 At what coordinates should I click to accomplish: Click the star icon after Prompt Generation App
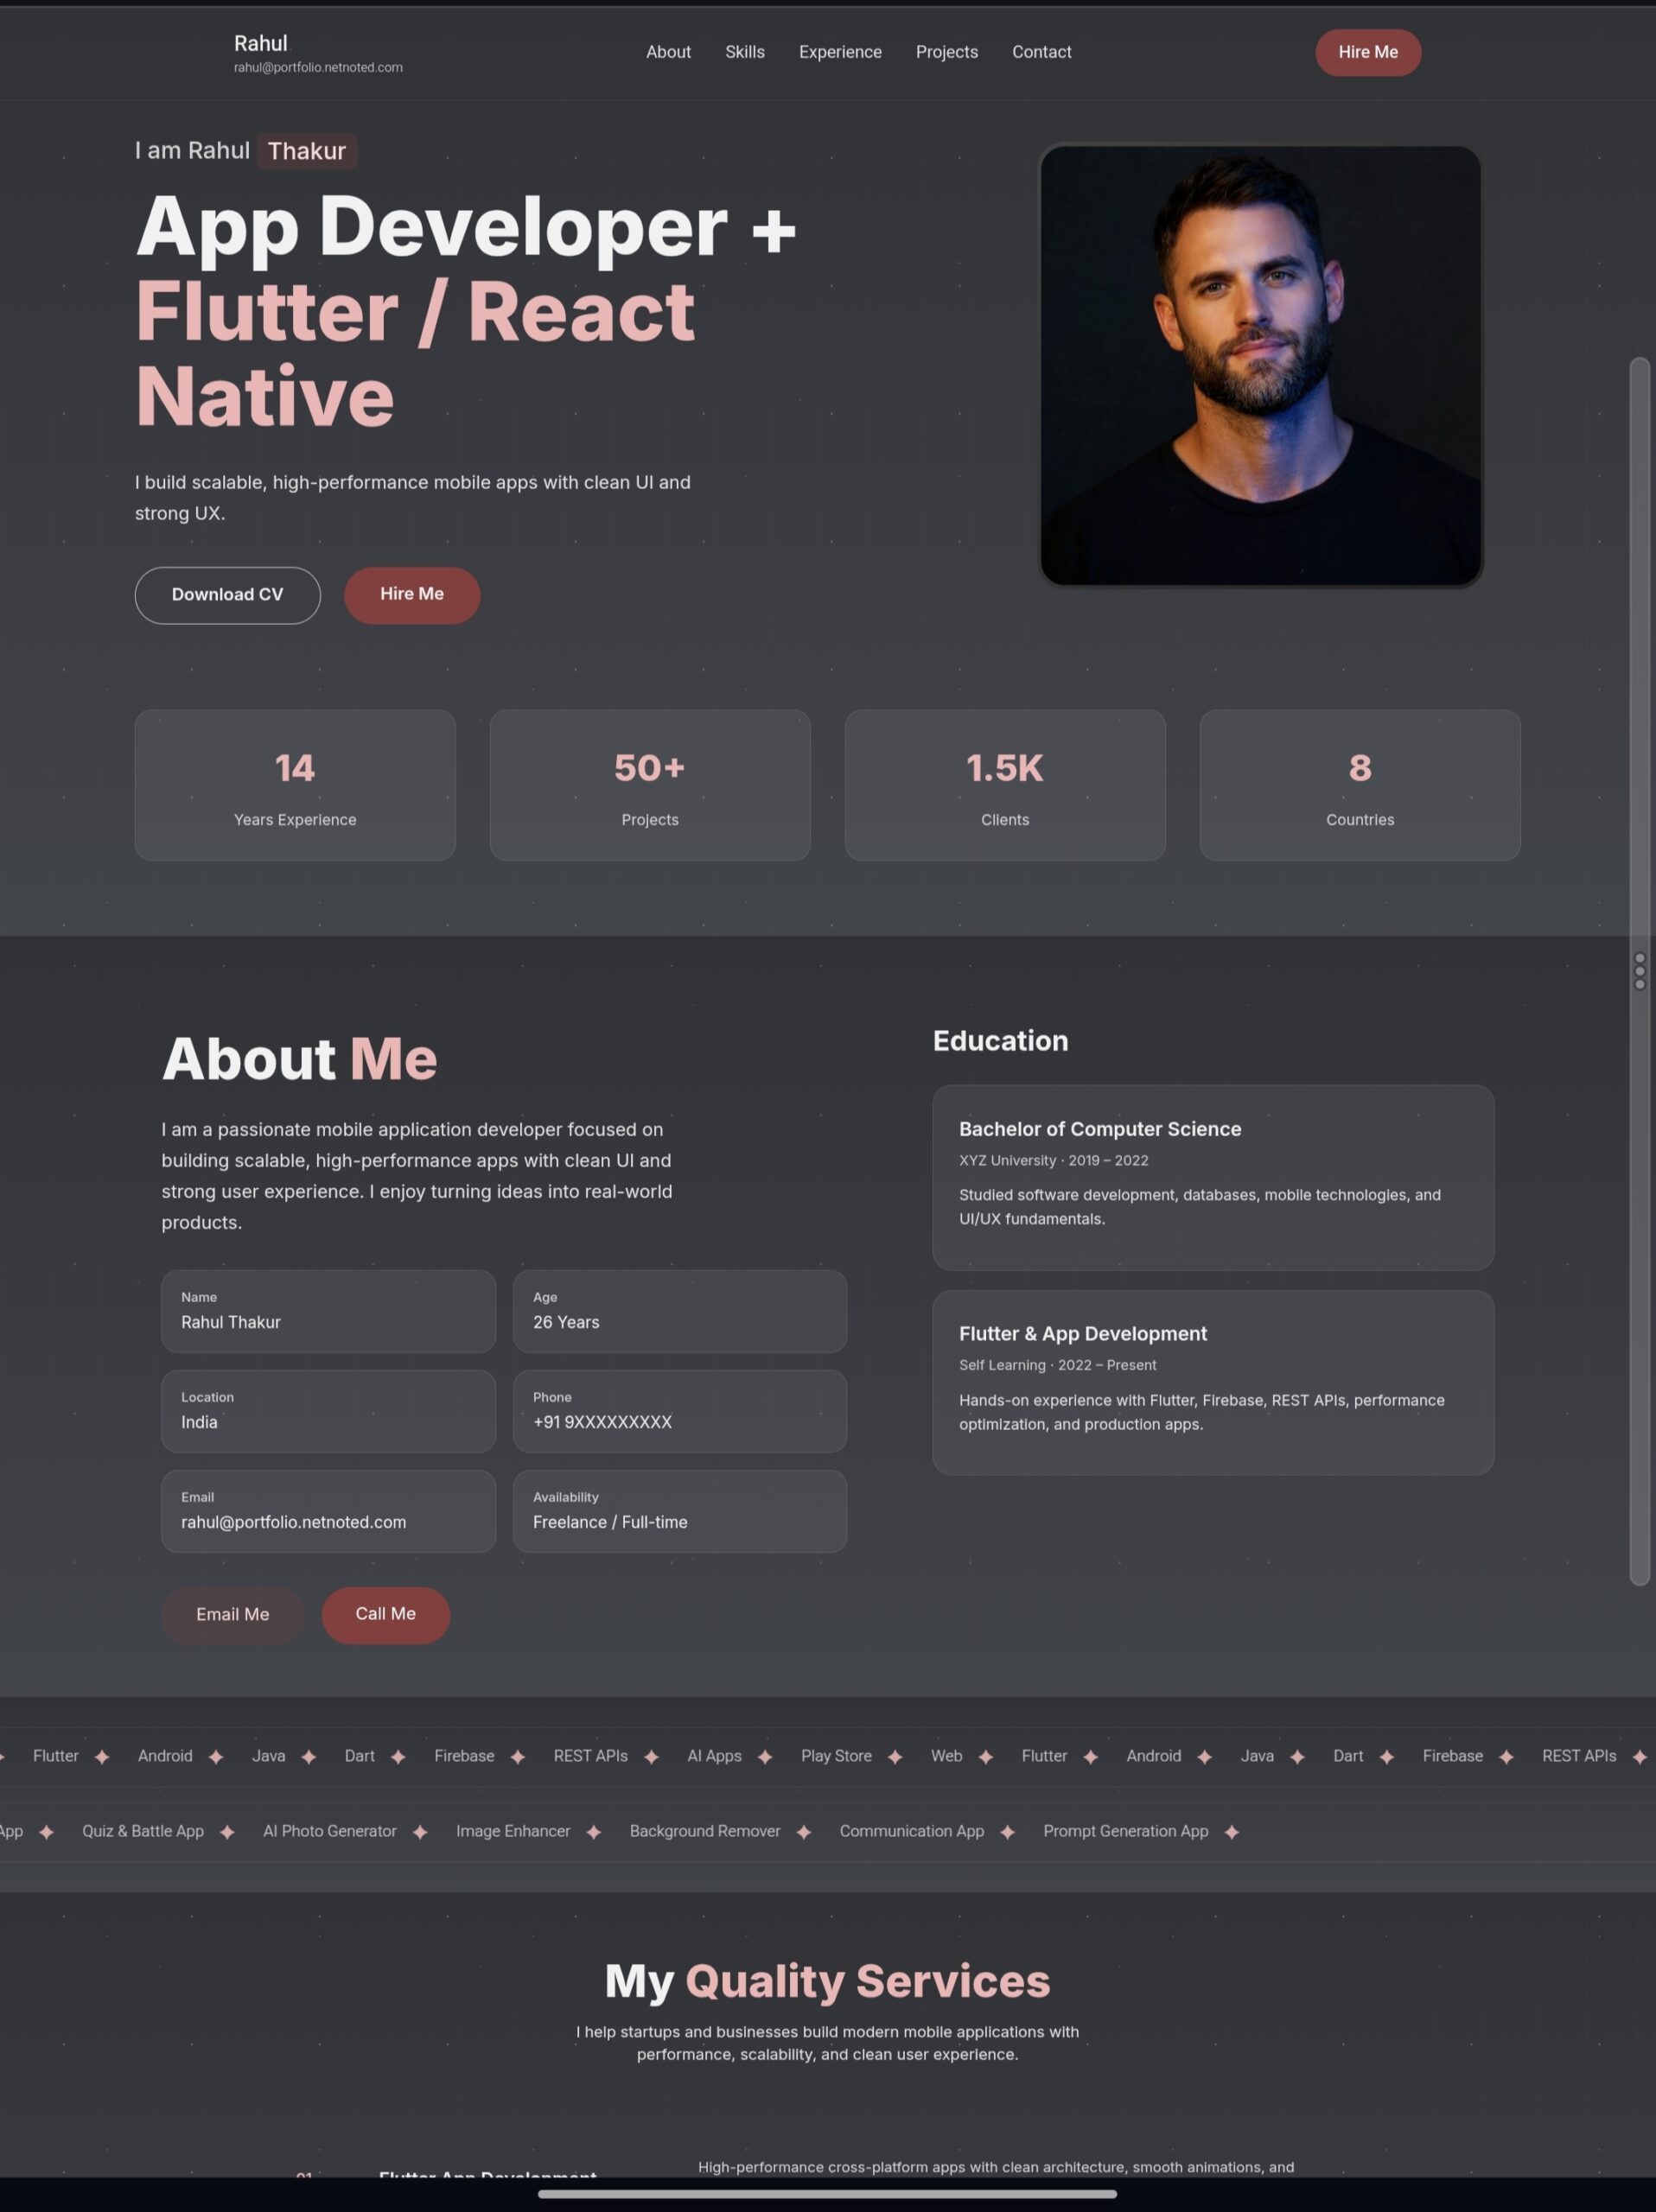(x=1232, y=1832)
